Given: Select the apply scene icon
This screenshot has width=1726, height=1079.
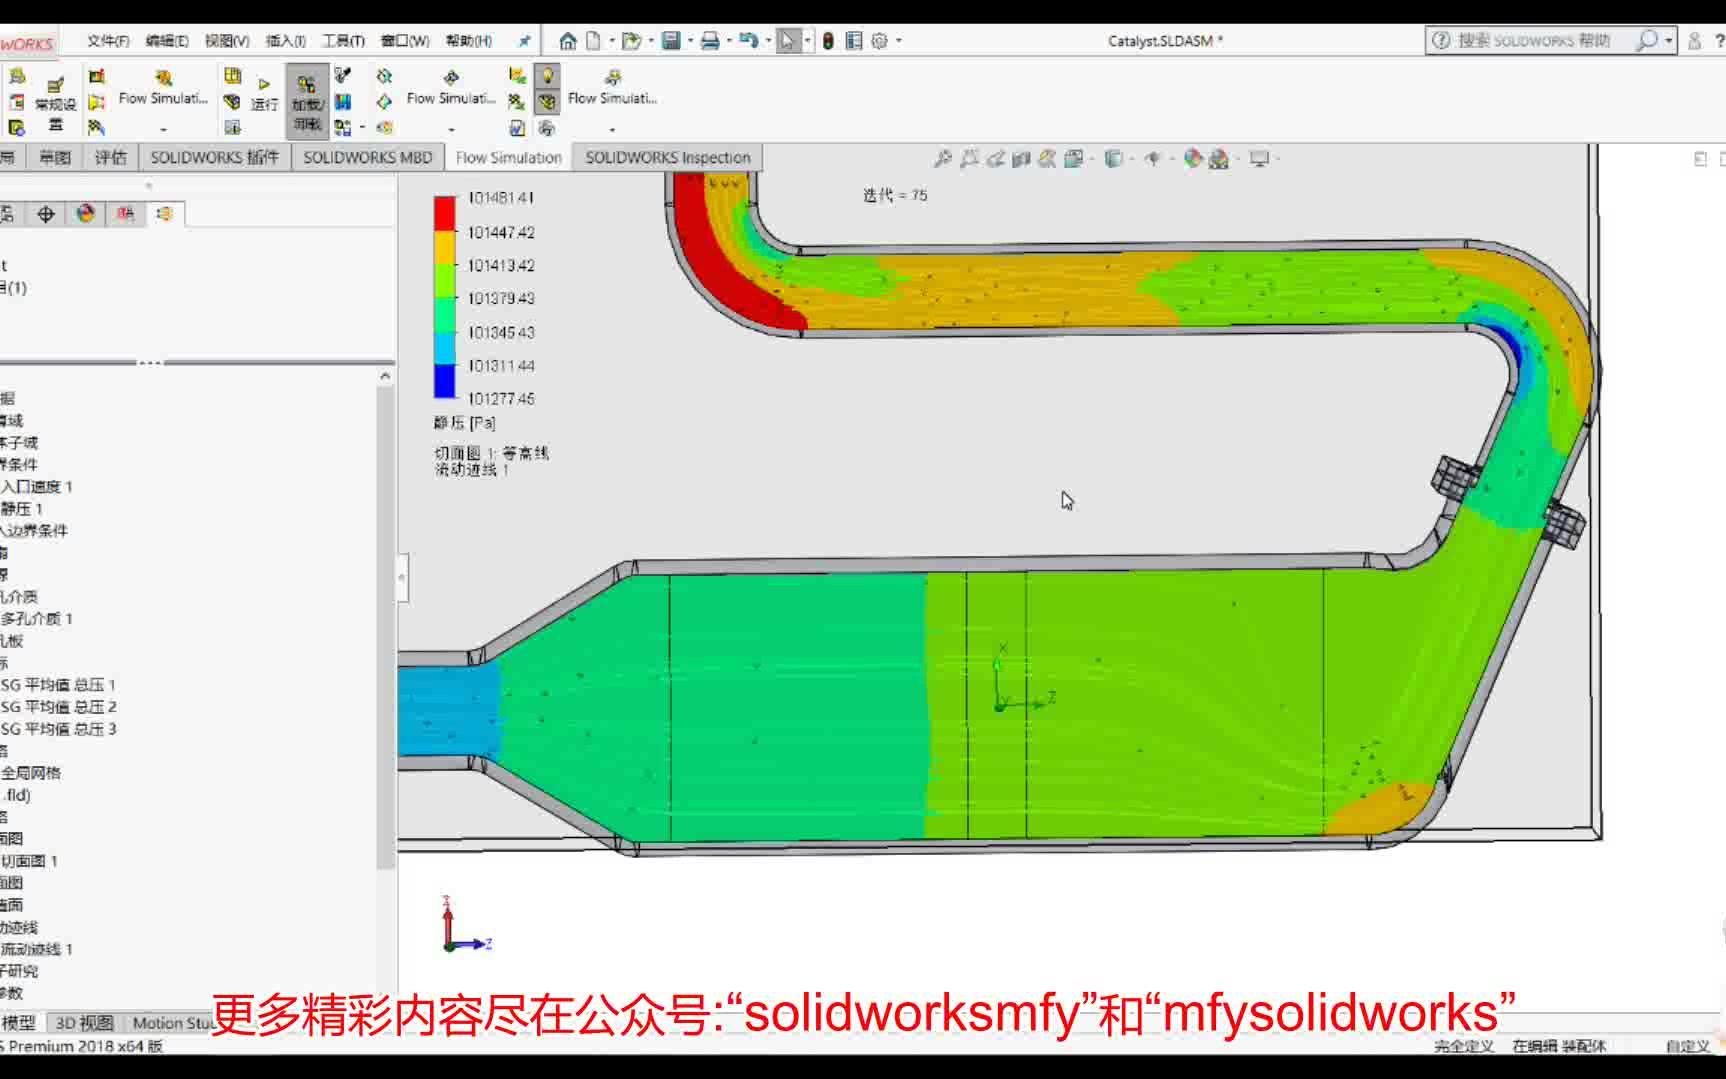Looking at the screenshot, I should [1218, 157].
